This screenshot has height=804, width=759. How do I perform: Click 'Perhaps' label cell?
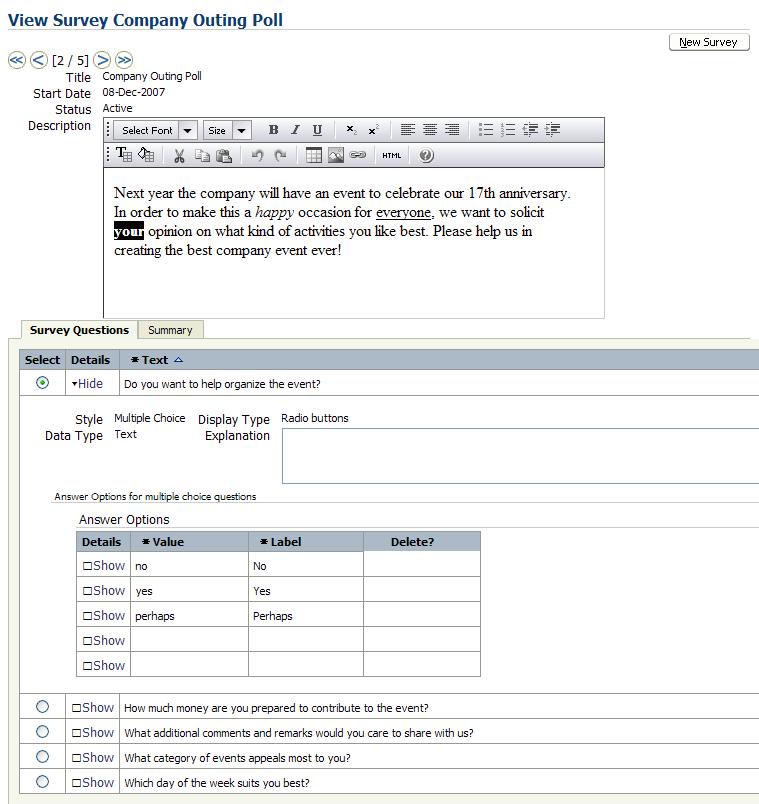click(306, 615)
